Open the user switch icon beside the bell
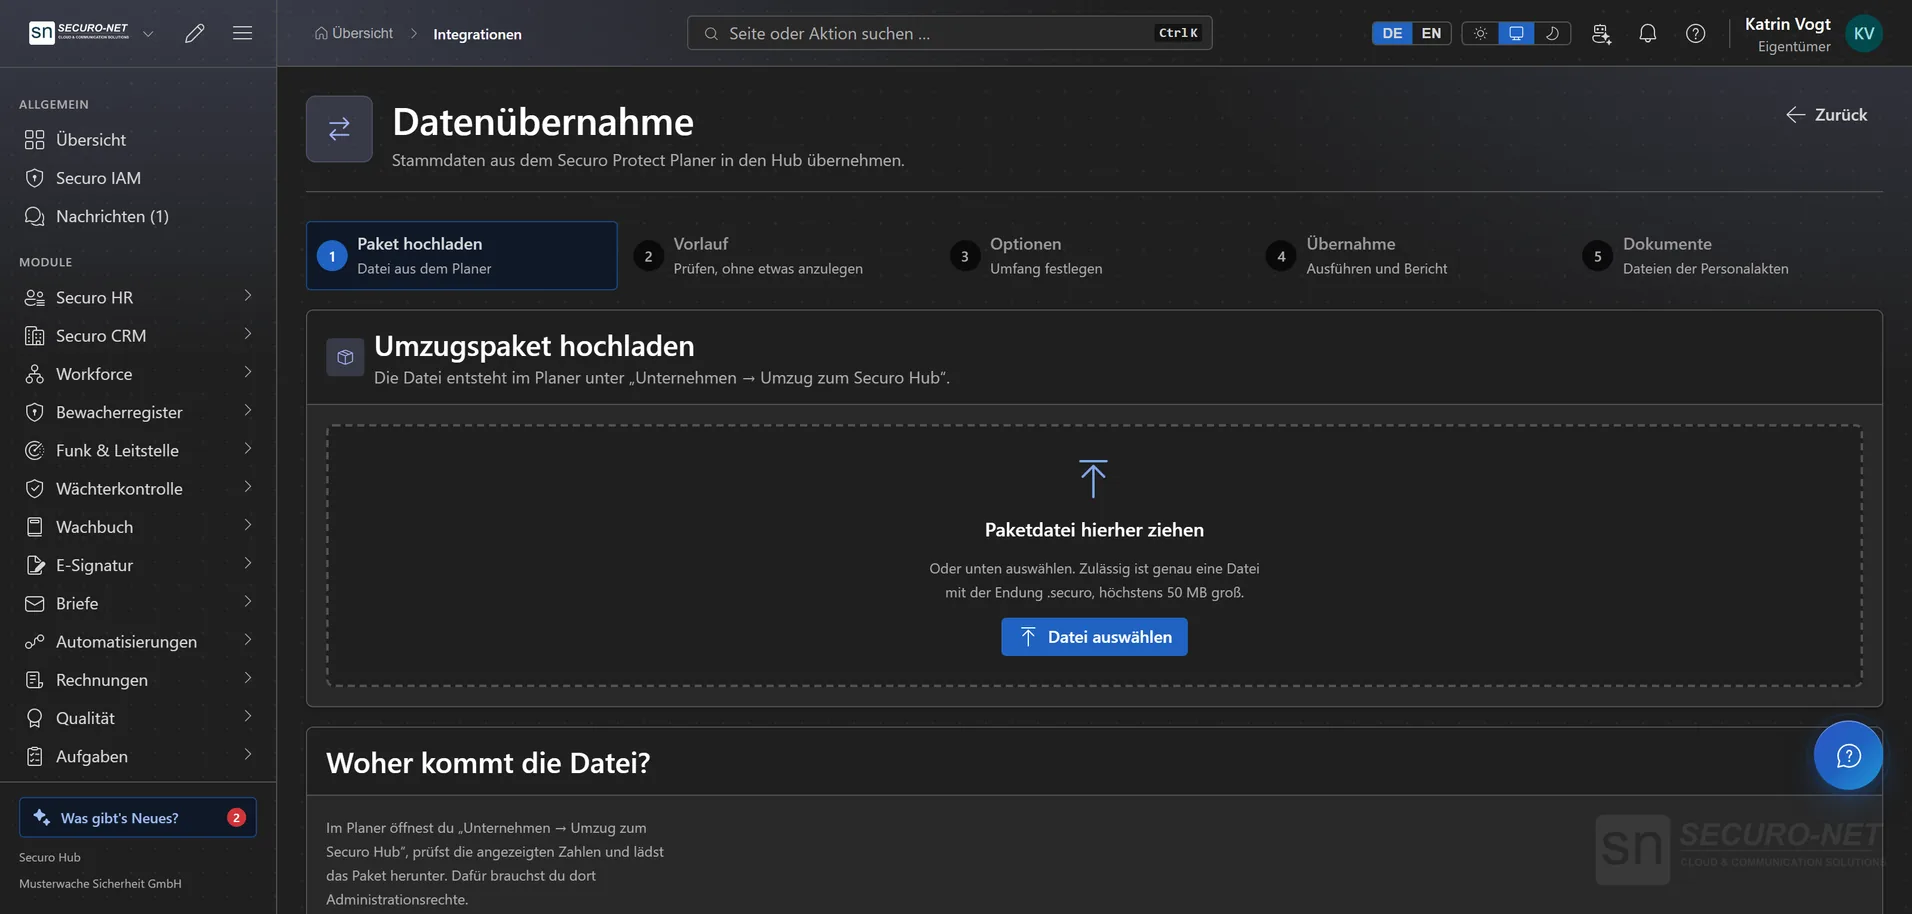 pos(1601,33)
